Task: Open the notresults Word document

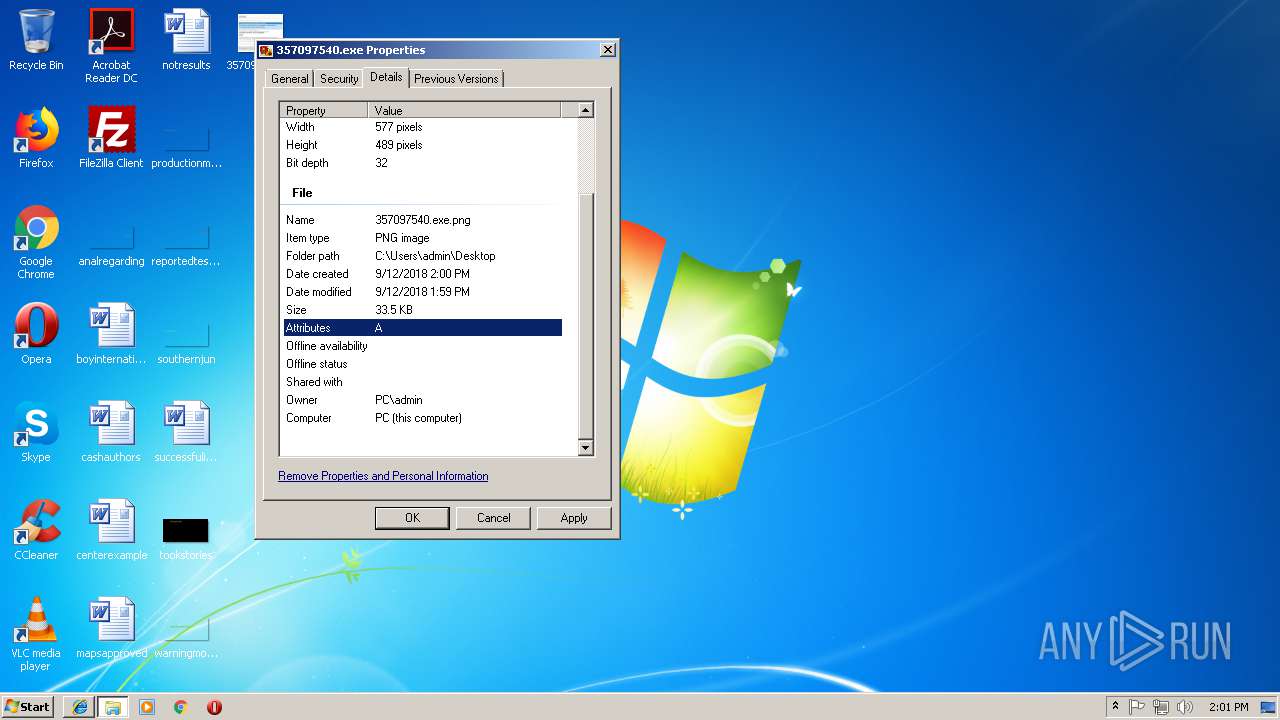Action: (186, 40)
